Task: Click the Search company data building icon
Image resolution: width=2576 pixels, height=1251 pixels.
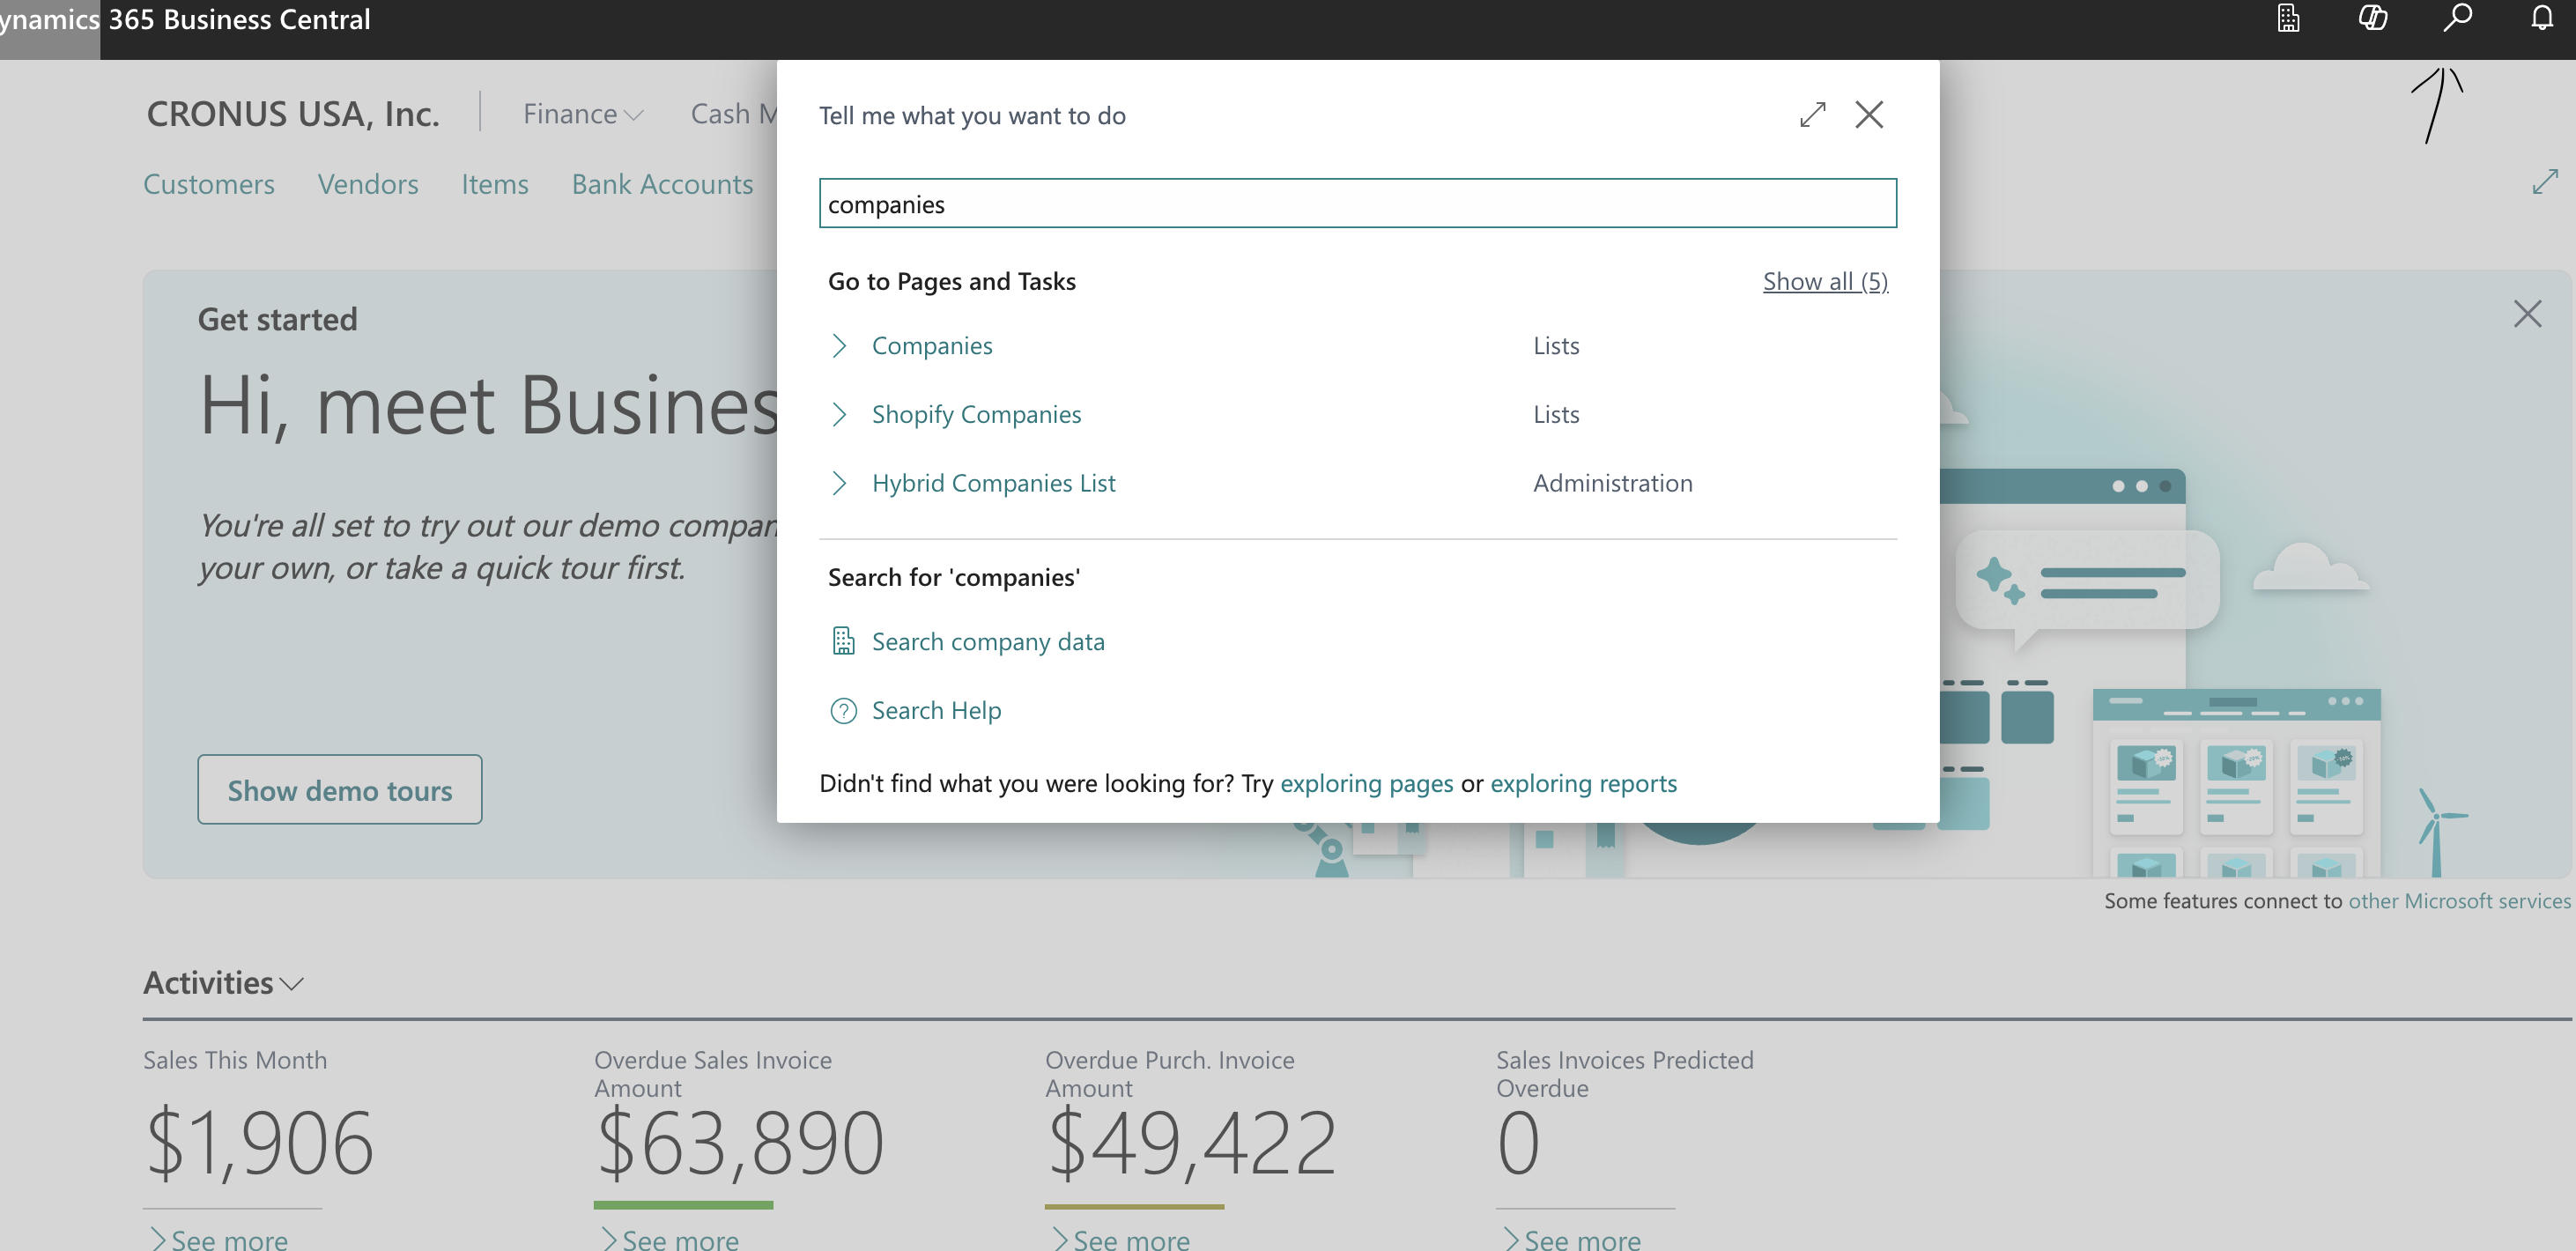Action: [843, 641]
